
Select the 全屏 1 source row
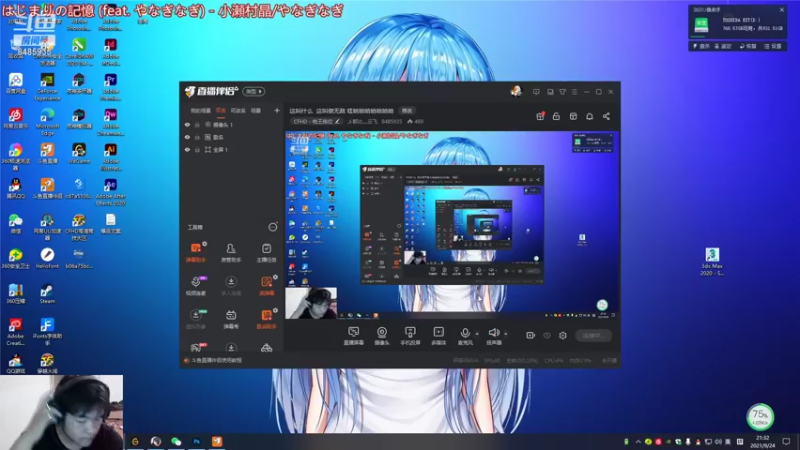coord(232,149)
